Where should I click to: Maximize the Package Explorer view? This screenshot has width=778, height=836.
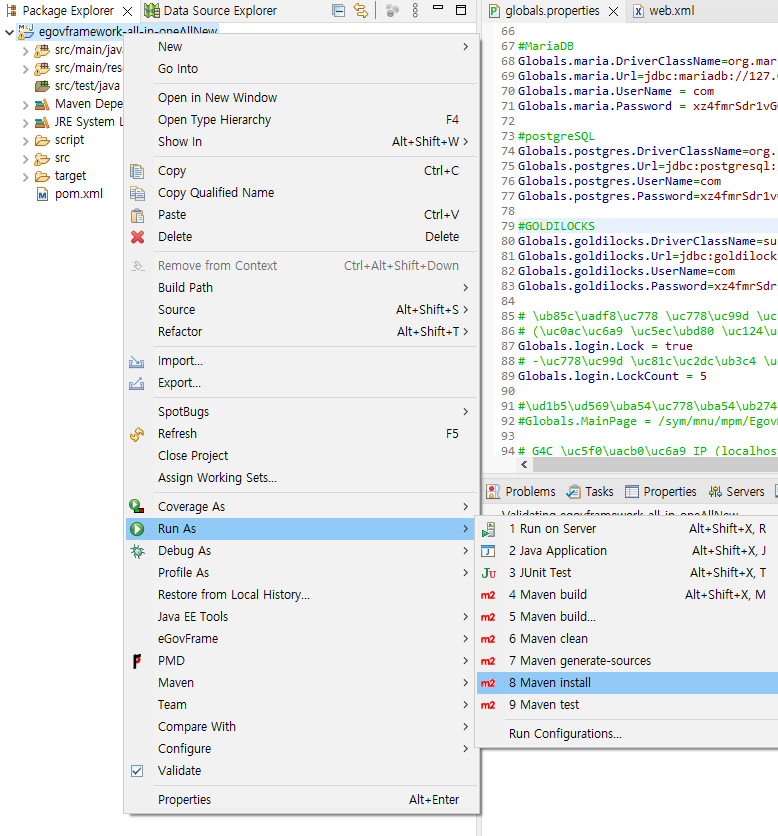coord(461,10)
